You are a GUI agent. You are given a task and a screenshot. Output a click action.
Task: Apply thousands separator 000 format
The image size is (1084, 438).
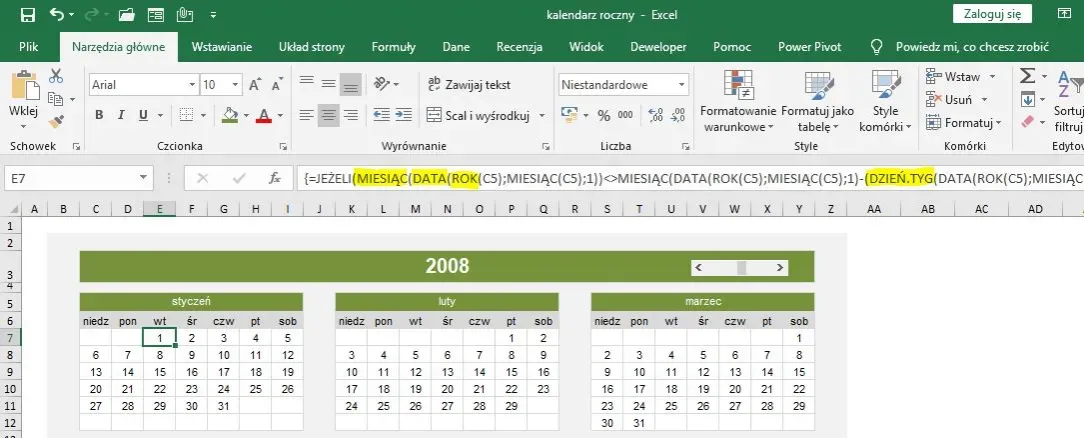tap(626, 115)
